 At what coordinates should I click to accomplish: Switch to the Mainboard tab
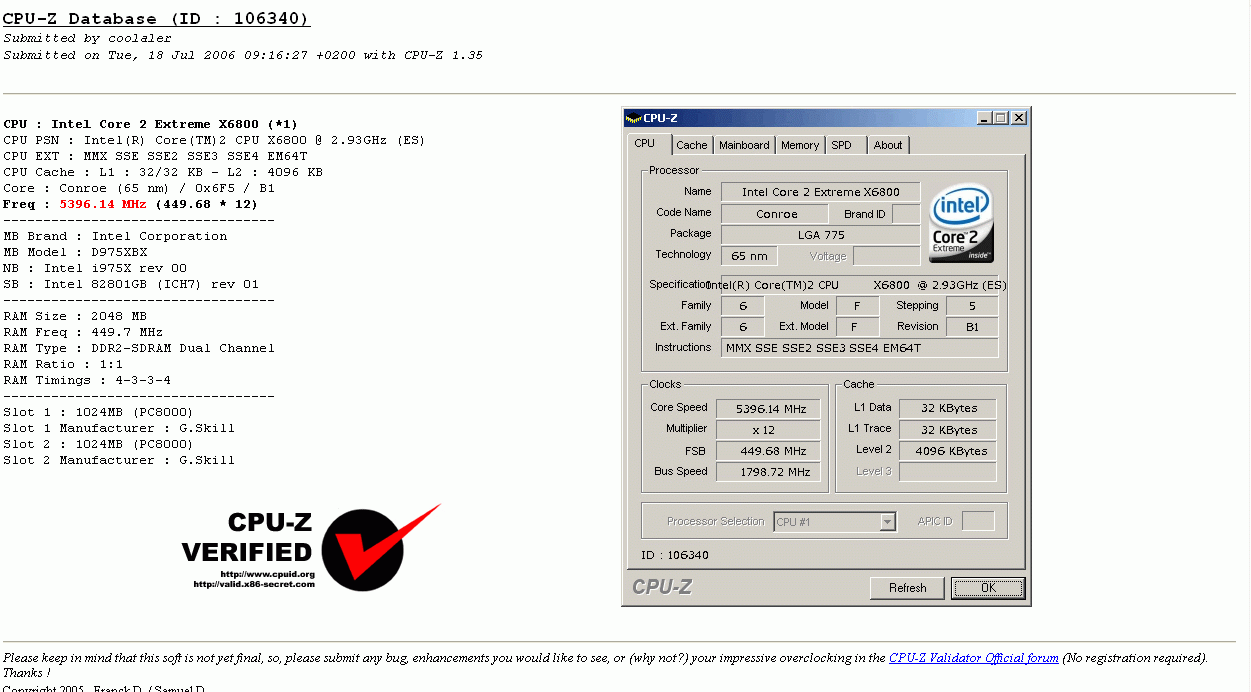pyautogui.click(x=744, y=145)
